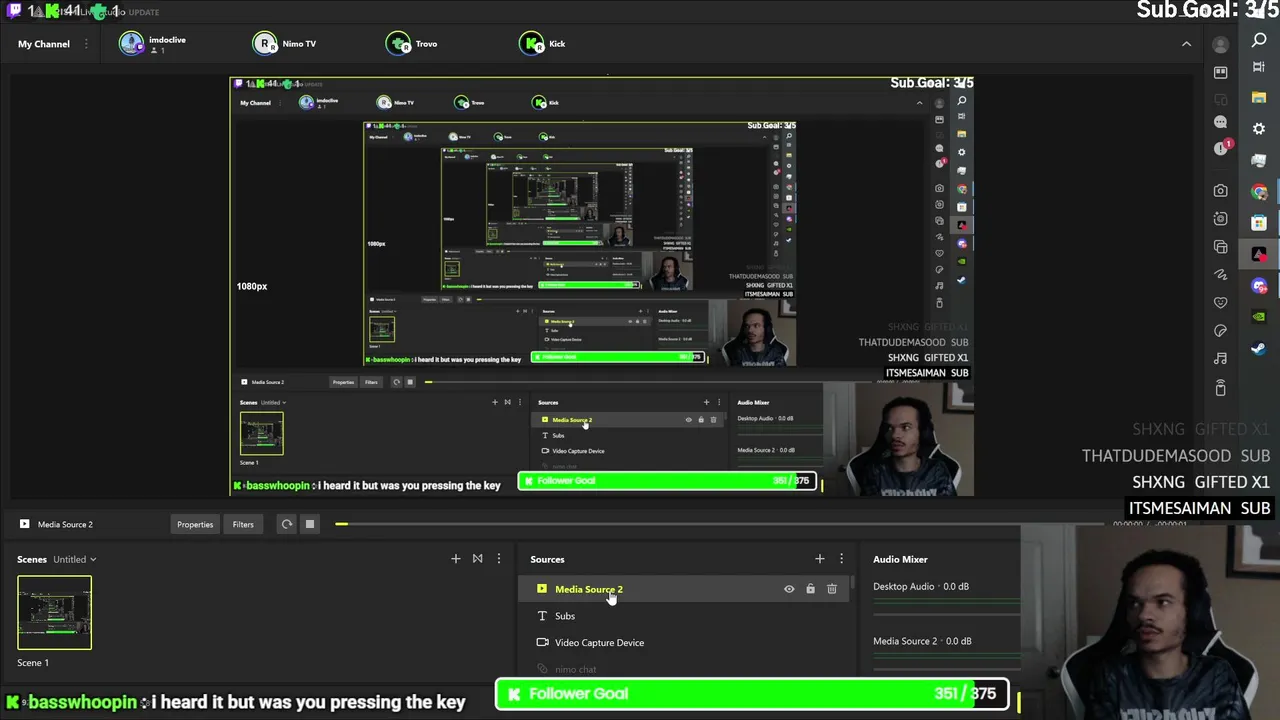
Task: Add a new source with the plus icon
Action: tap(820, 559)
